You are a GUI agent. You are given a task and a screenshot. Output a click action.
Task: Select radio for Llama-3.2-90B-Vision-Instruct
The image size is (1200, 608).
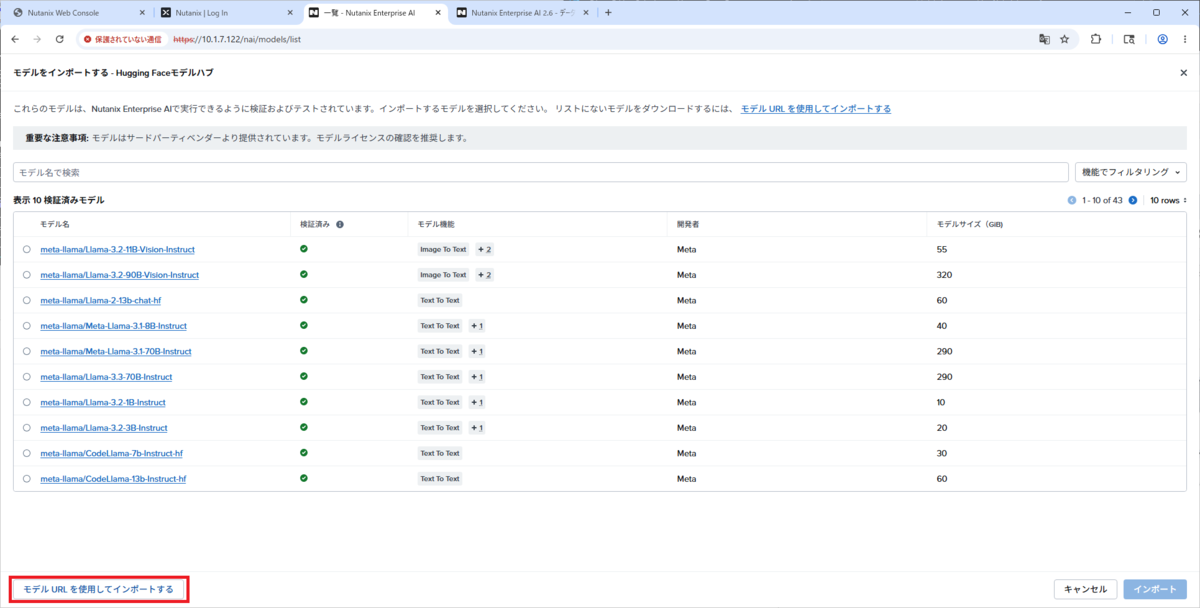pos(26,275)
